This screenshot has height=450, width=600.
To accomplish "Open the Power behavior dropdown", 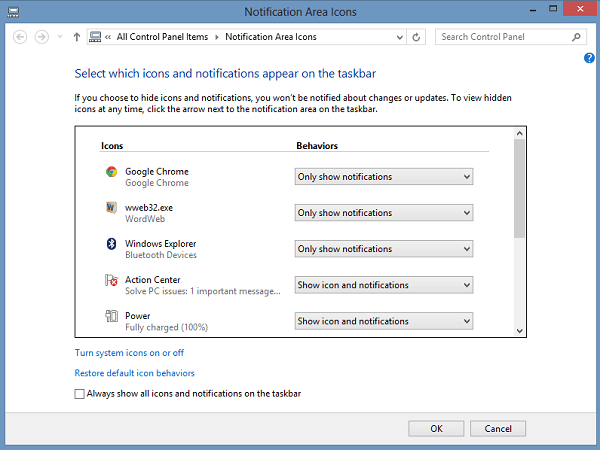I will click(383, 321).
